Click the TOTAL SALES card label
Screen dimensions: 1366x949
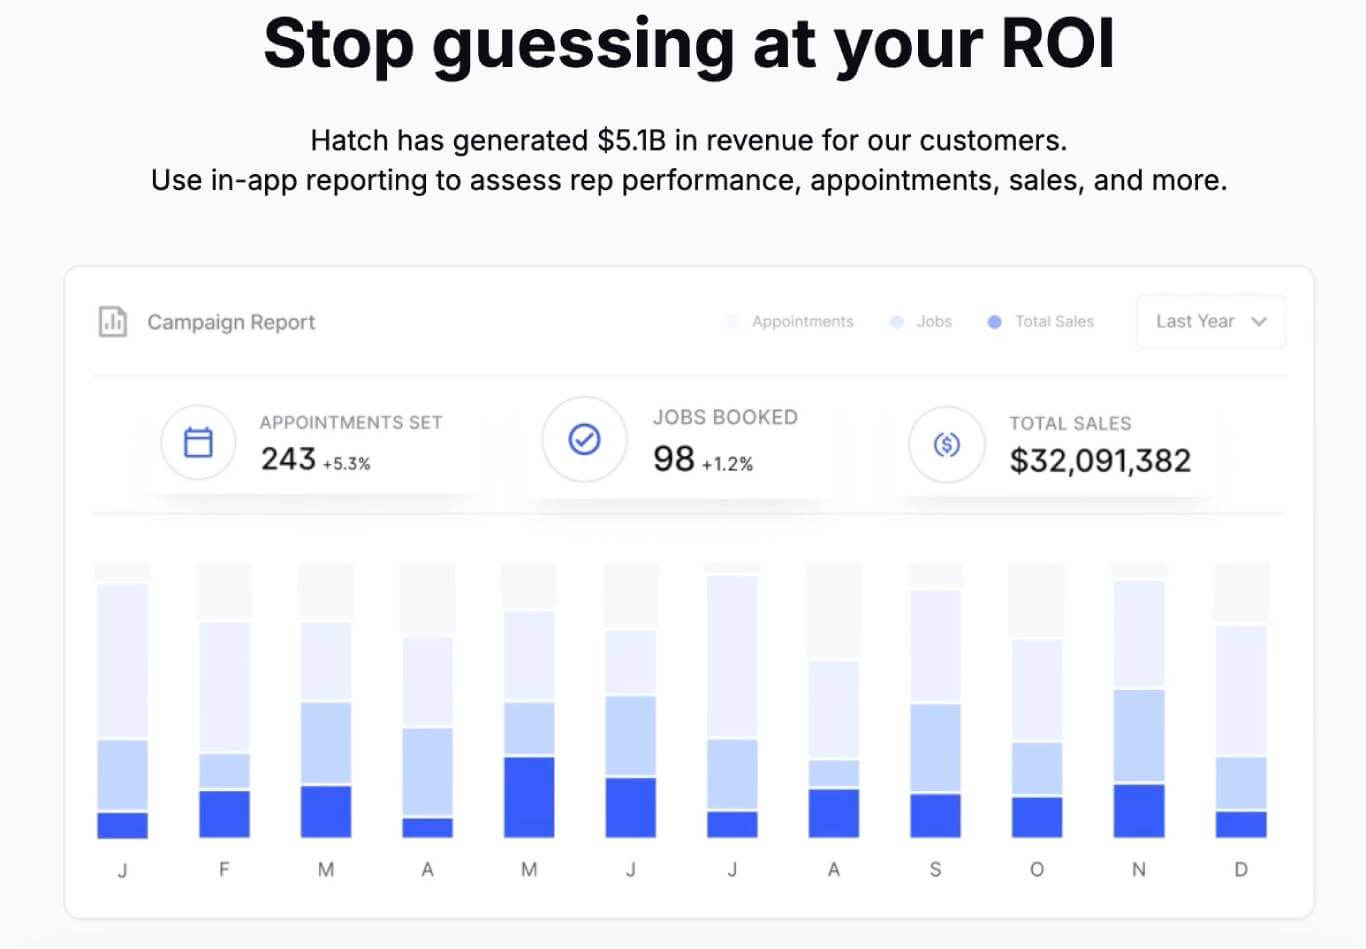pyautogui.click(x=1070, y=423)
